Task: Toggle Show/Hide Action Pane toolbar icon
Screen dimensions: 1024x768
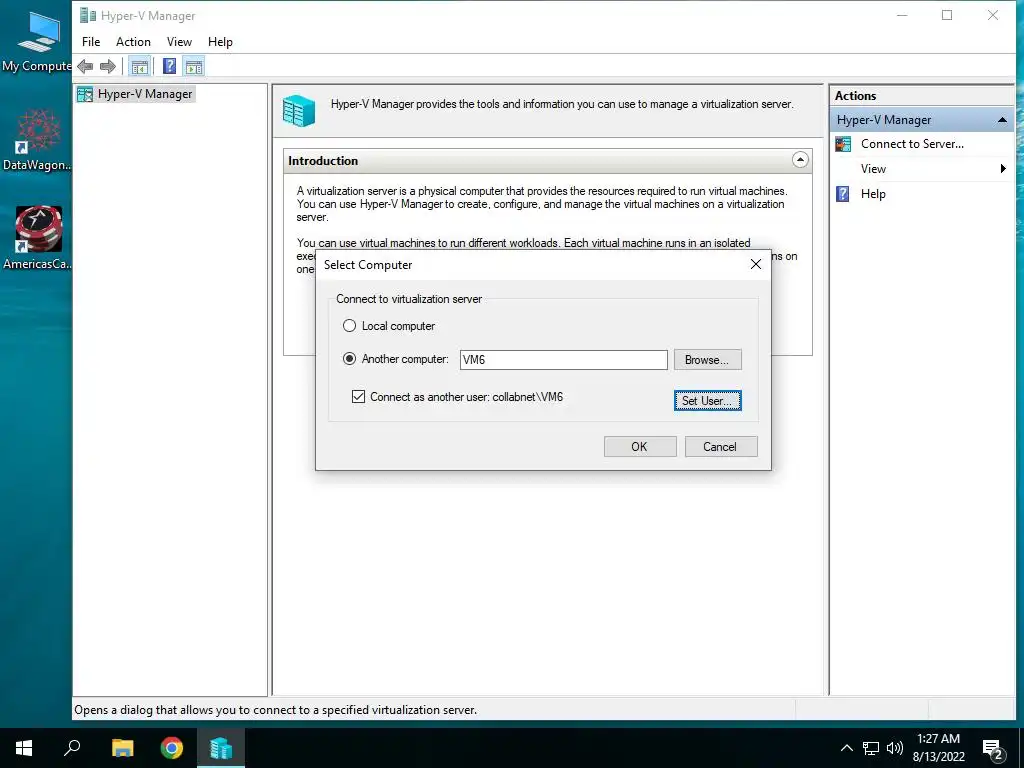Action: pos(194,66)
